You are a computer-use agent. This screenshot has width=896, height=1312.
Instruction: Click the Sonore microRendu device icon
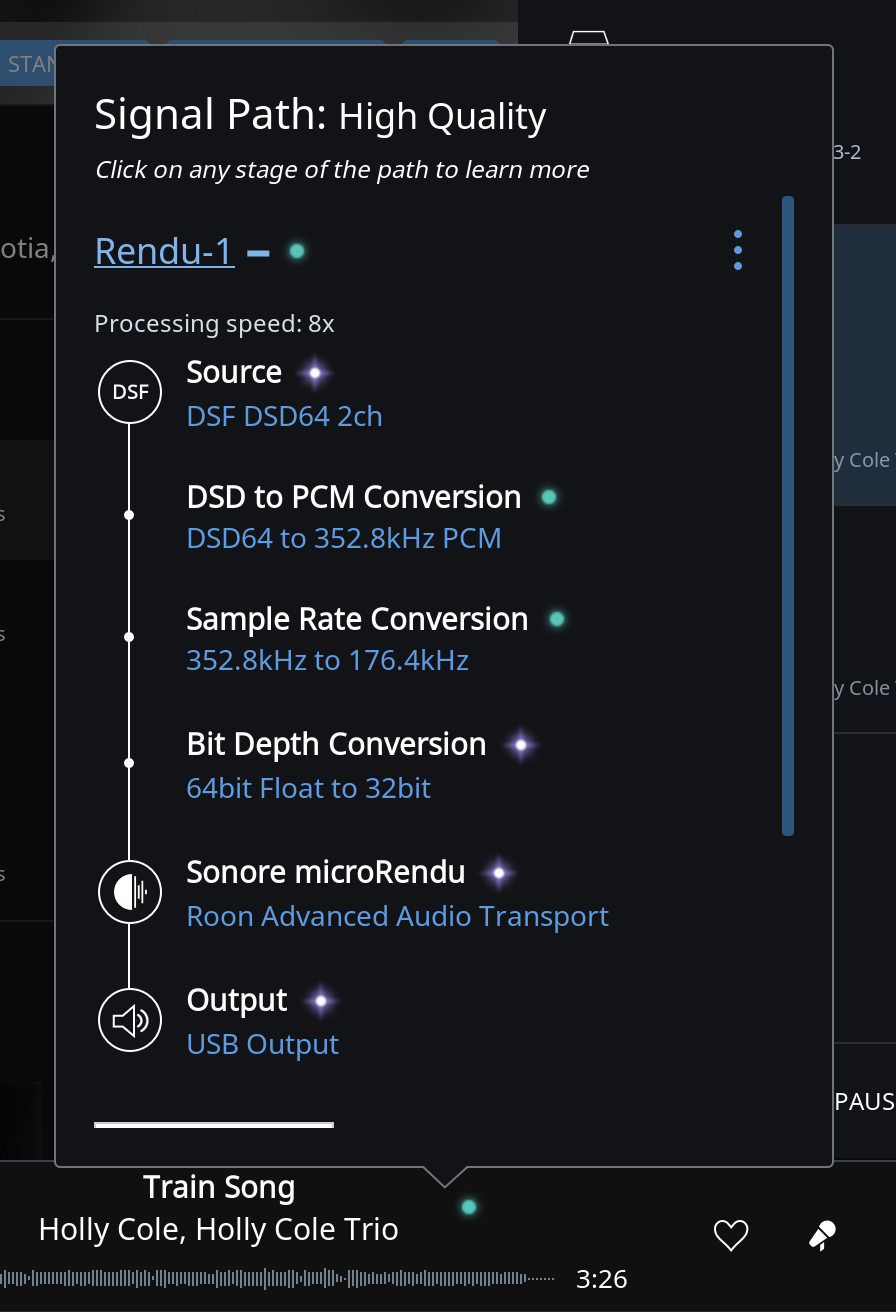(130, 891)
